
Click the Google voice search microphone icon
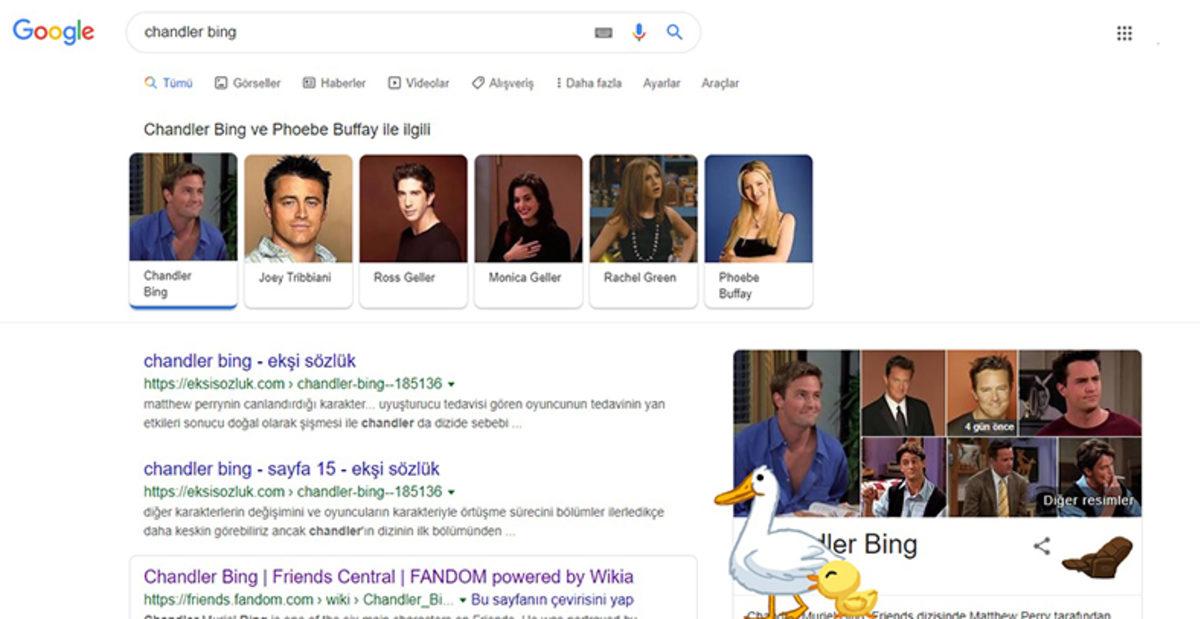point(638,32)
